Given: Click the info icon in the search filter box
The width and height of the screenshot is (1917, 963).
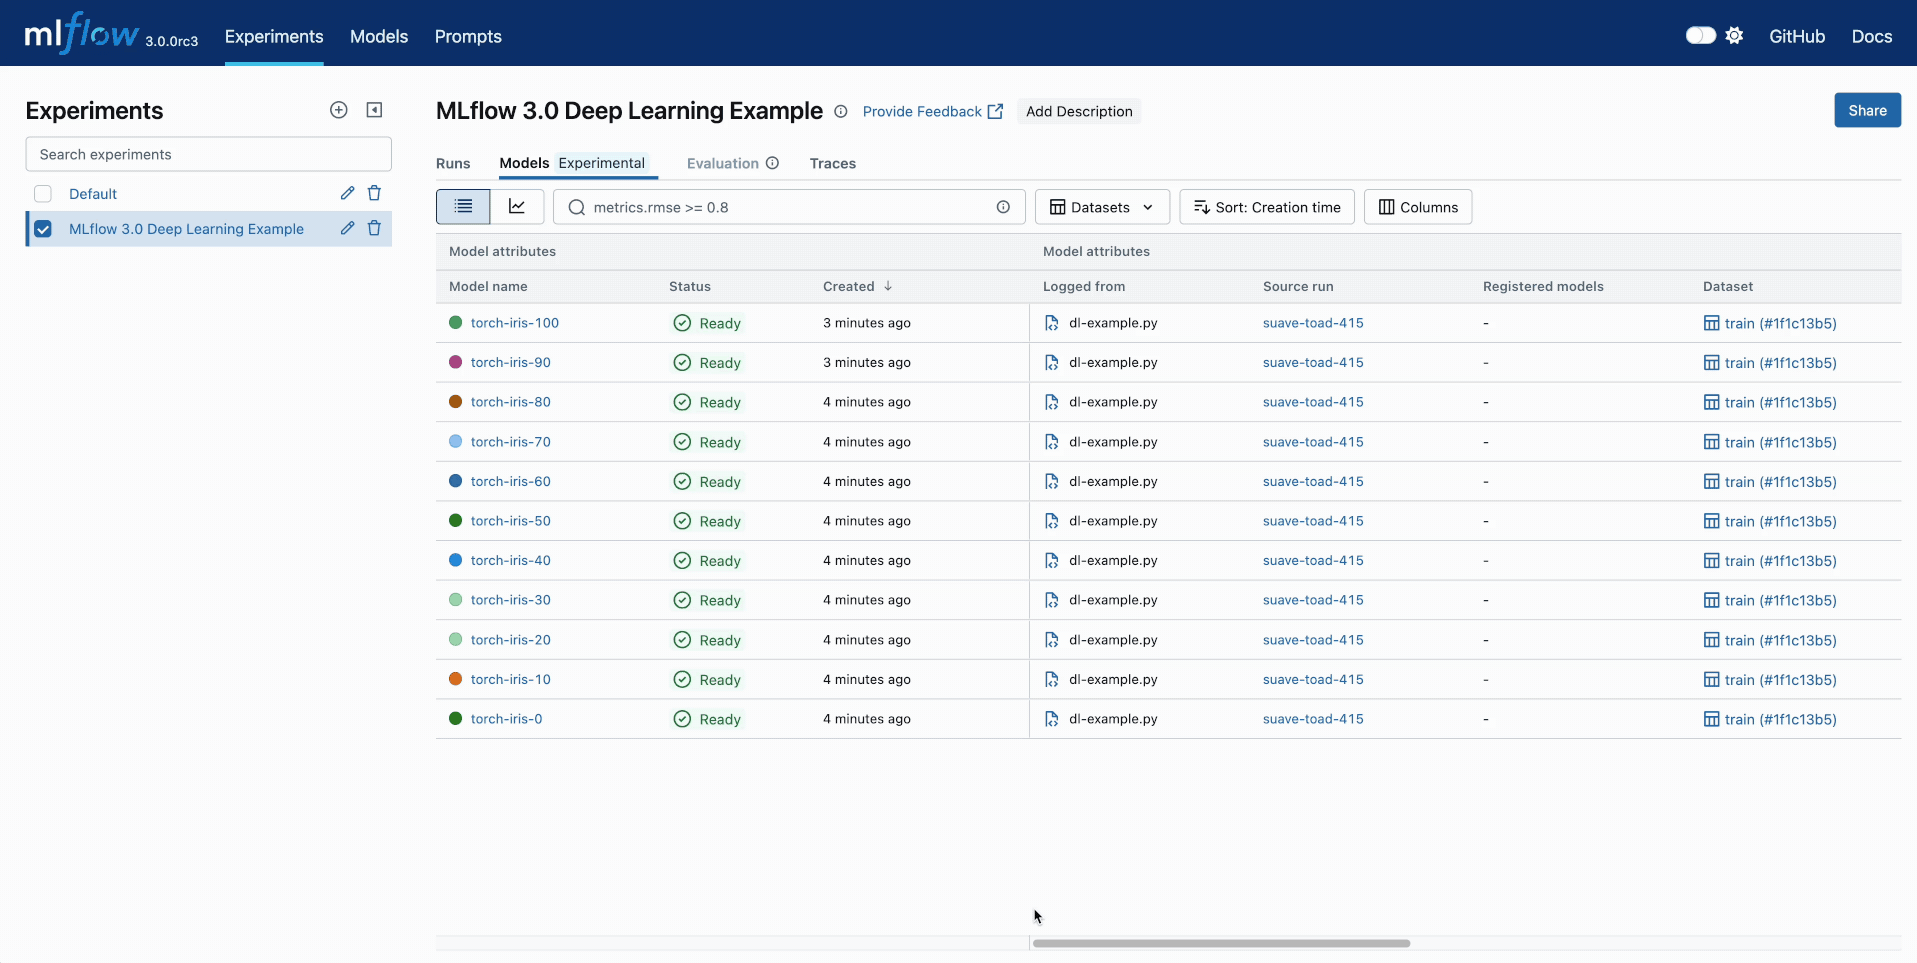Looking at the screenshot, I should pos(1003,207).
